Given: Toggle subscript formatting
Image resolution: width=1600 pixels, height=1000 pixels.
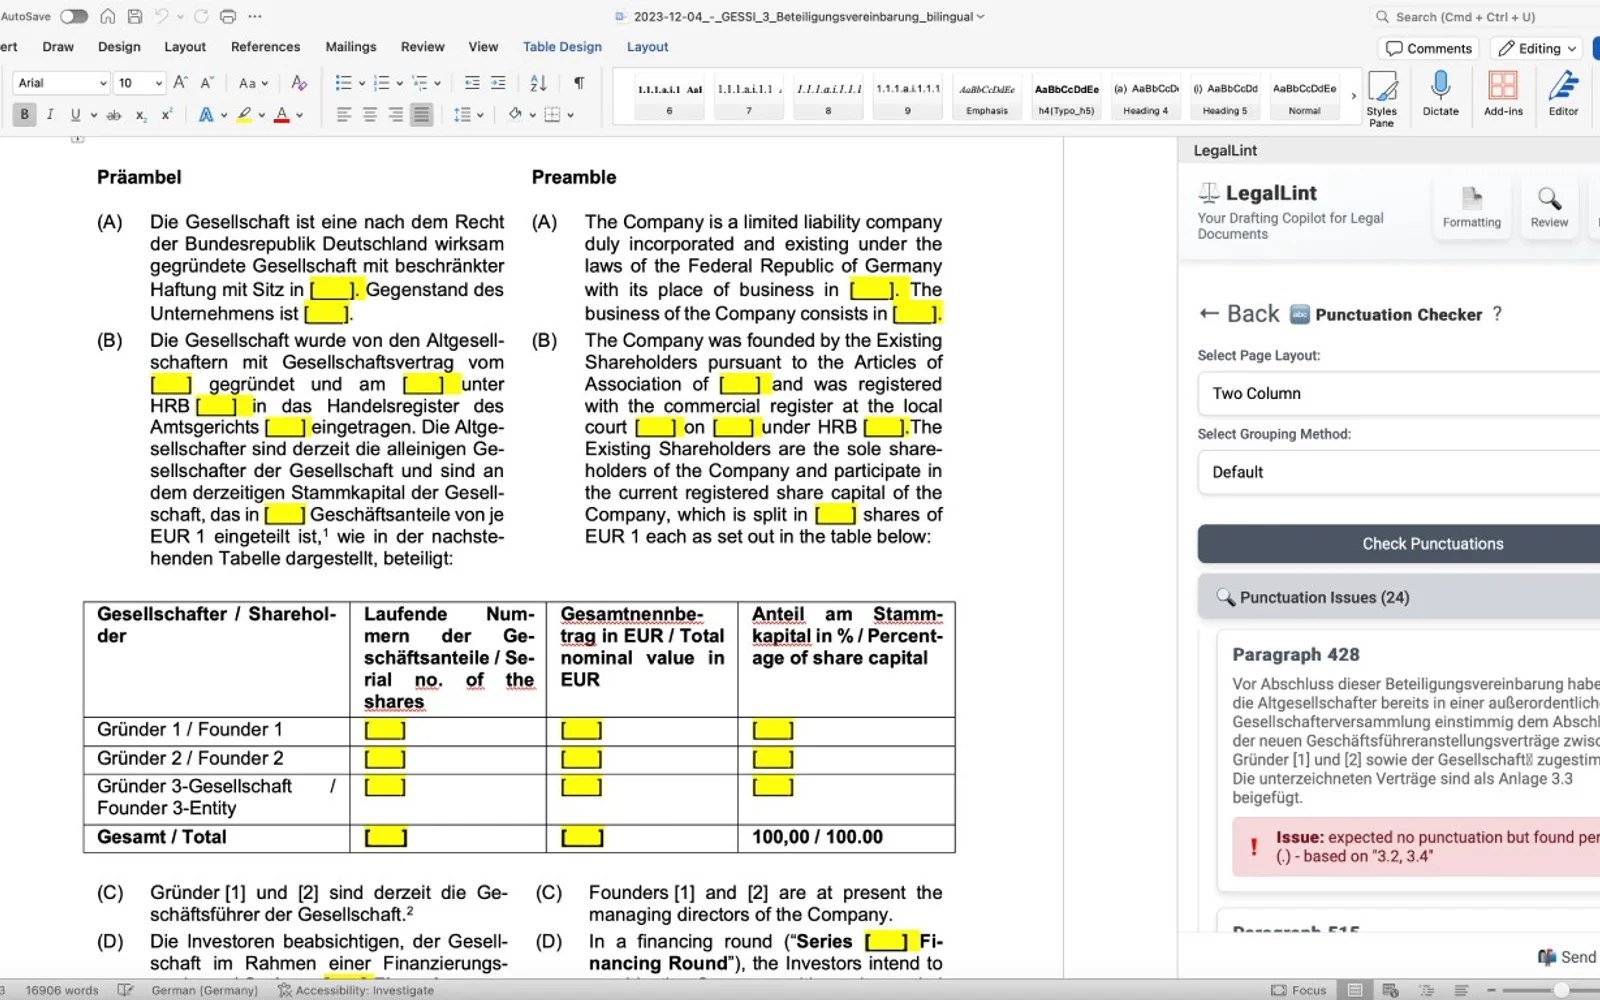Looking at the screenshot, I should point(141,115).
